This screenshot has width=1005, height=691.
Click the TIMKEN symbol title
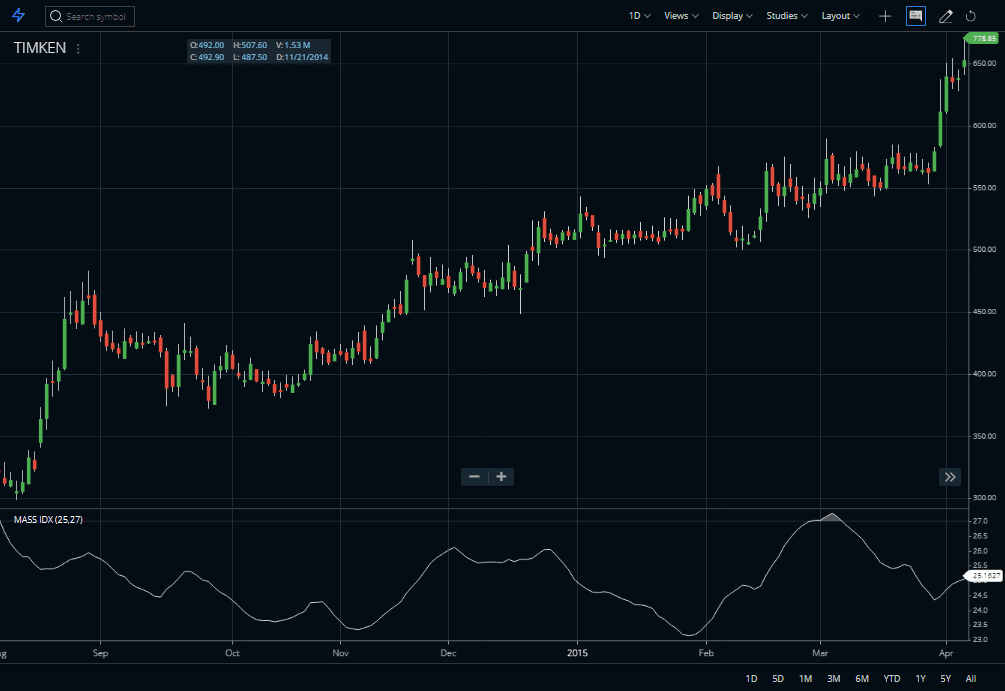click(40, 48)
